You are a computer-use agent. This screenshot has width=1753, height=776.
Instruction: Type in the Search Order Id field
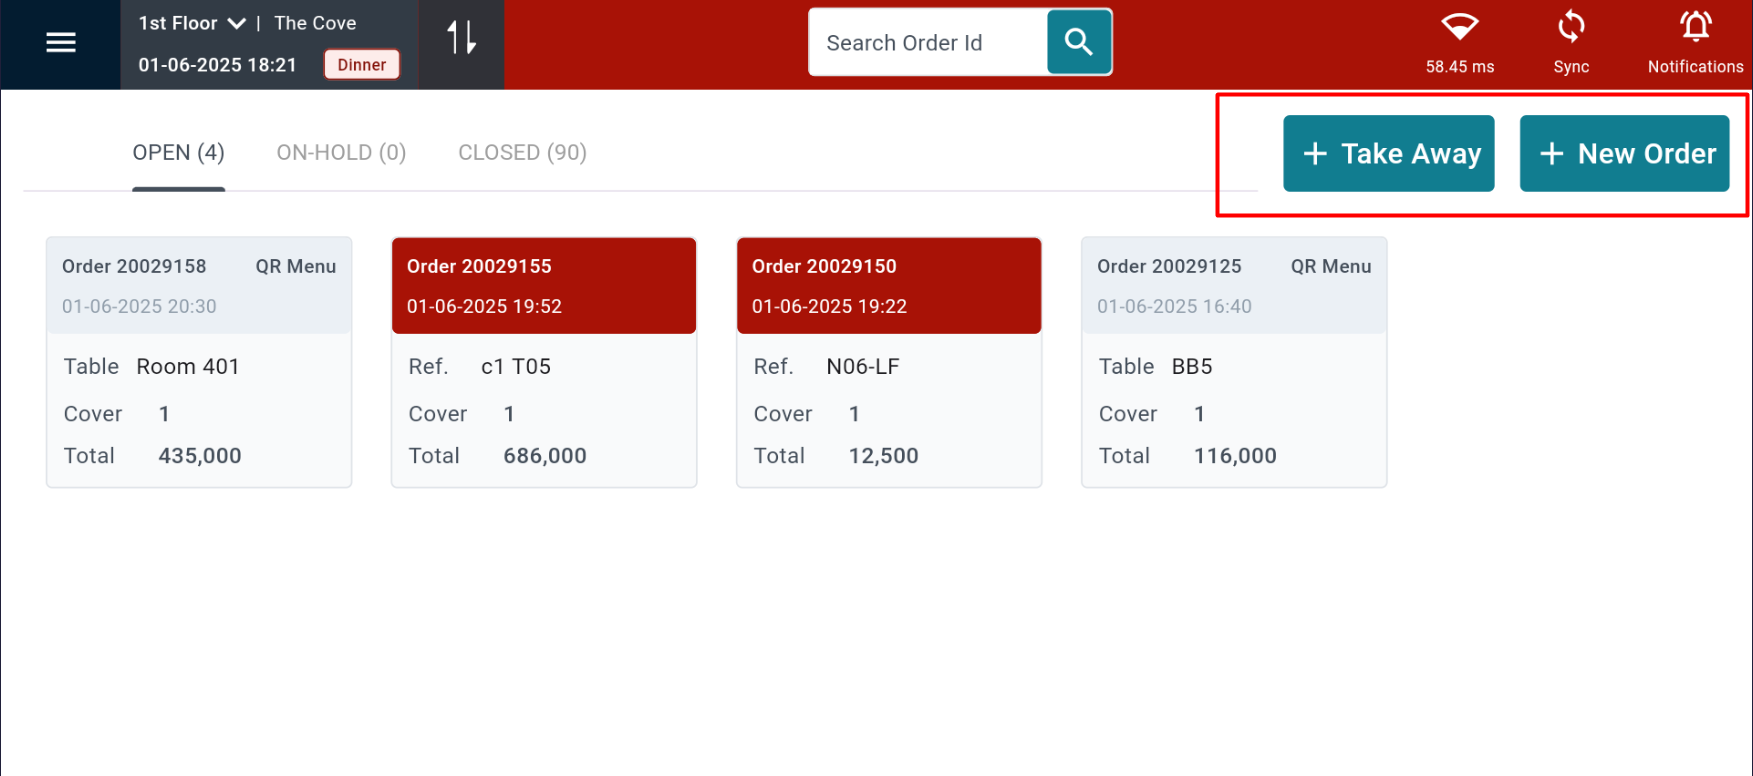click(x=926, y=43)
